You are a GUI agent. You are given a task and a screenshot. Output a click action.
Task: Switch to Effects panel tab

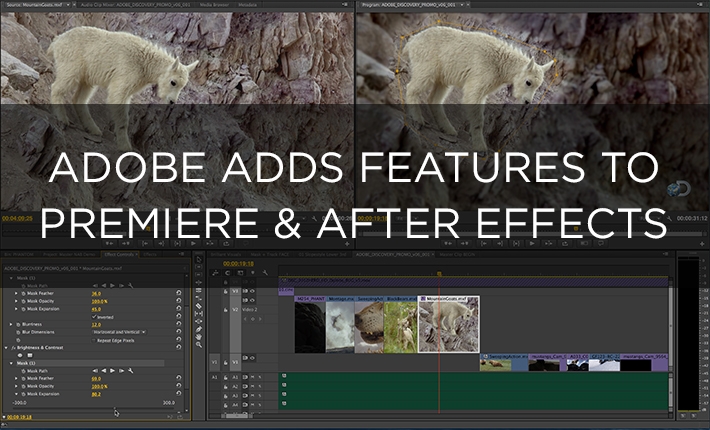150,254
